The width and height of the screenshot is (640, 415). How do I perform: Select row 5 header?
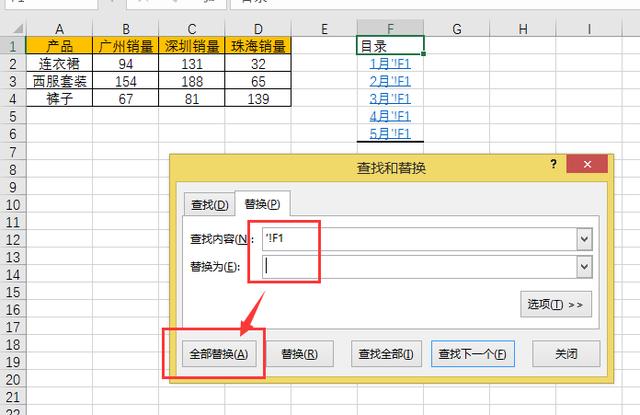click(13, 117)
